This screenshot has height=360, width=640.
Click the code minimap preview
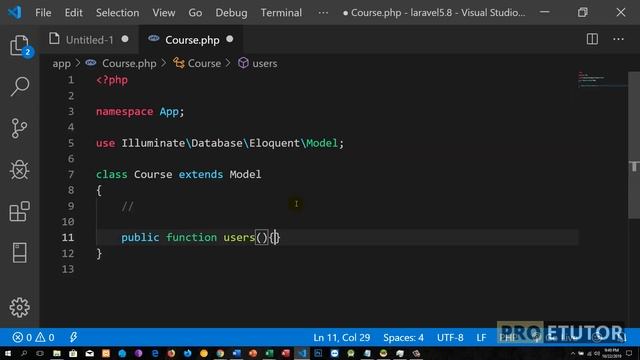(x=602, y=79)
